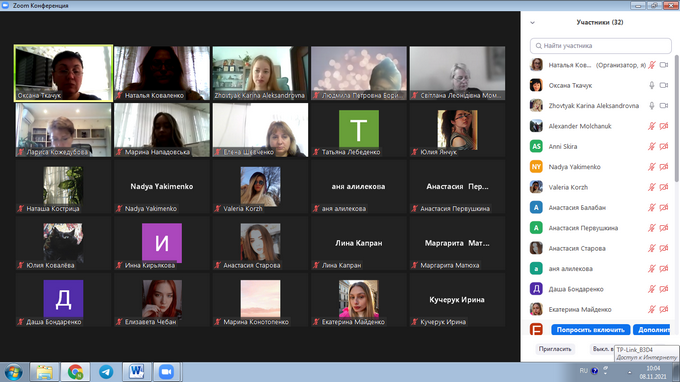Open File Explorer from taskbar
Image resolution: width=680 pixels, height=382 pixels.
coord(44,372)
